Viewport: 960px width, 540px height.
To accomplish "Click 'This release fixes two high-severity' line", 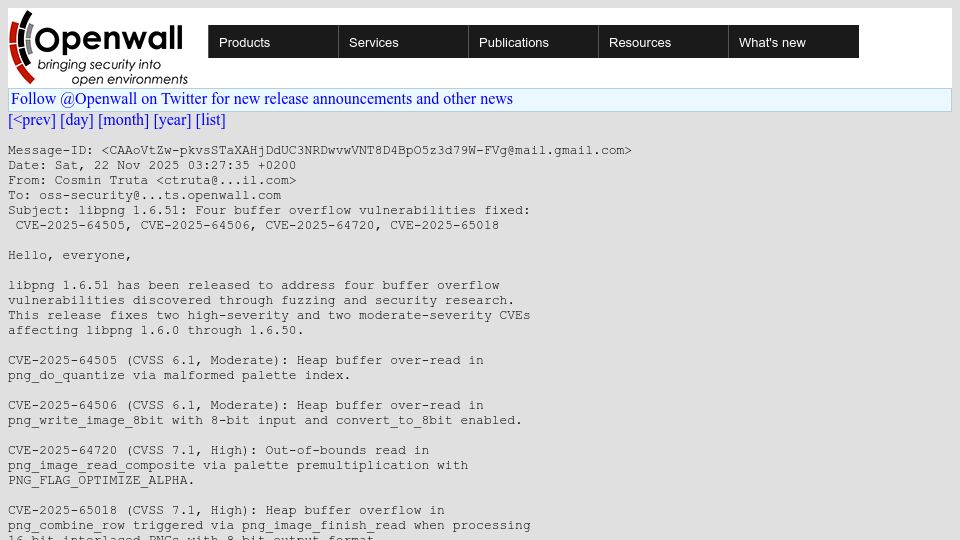I will point(269,315).
